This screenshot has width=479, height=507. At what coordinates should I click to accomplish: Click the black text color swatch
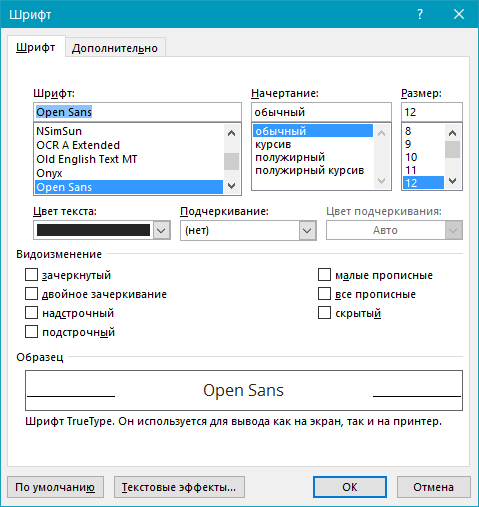pos(93,230)
